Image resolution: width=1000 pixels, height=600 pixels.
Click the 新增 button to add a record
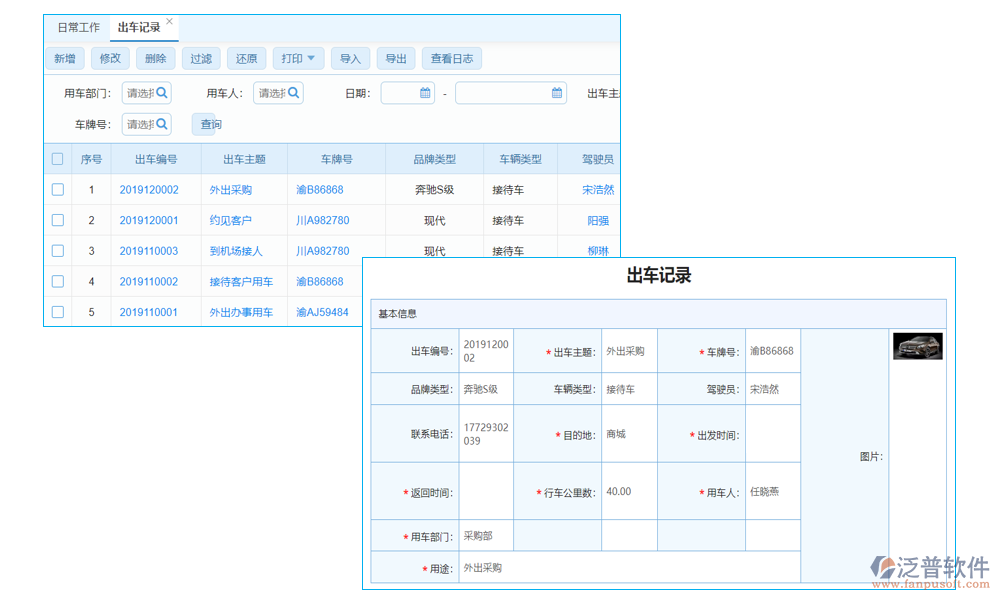64,58
